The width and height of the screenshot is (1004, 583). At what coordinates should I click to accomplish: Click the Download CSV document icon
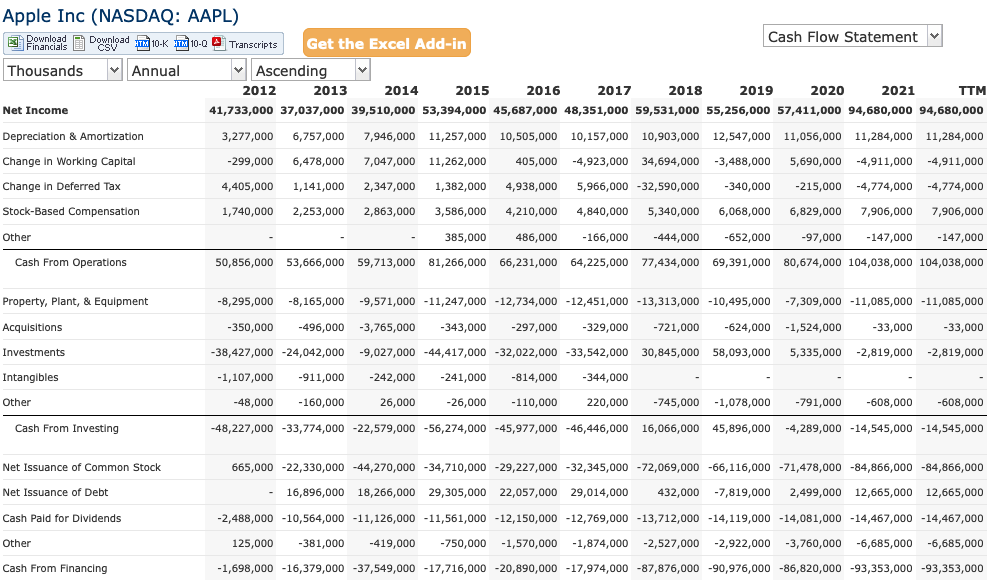point(79,44)
